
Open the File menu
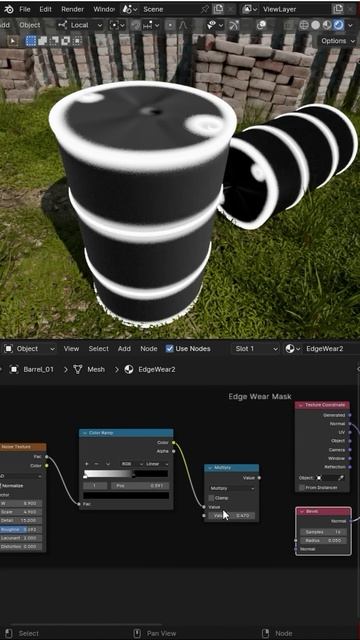pyautogui.click(x=24, y=9)
